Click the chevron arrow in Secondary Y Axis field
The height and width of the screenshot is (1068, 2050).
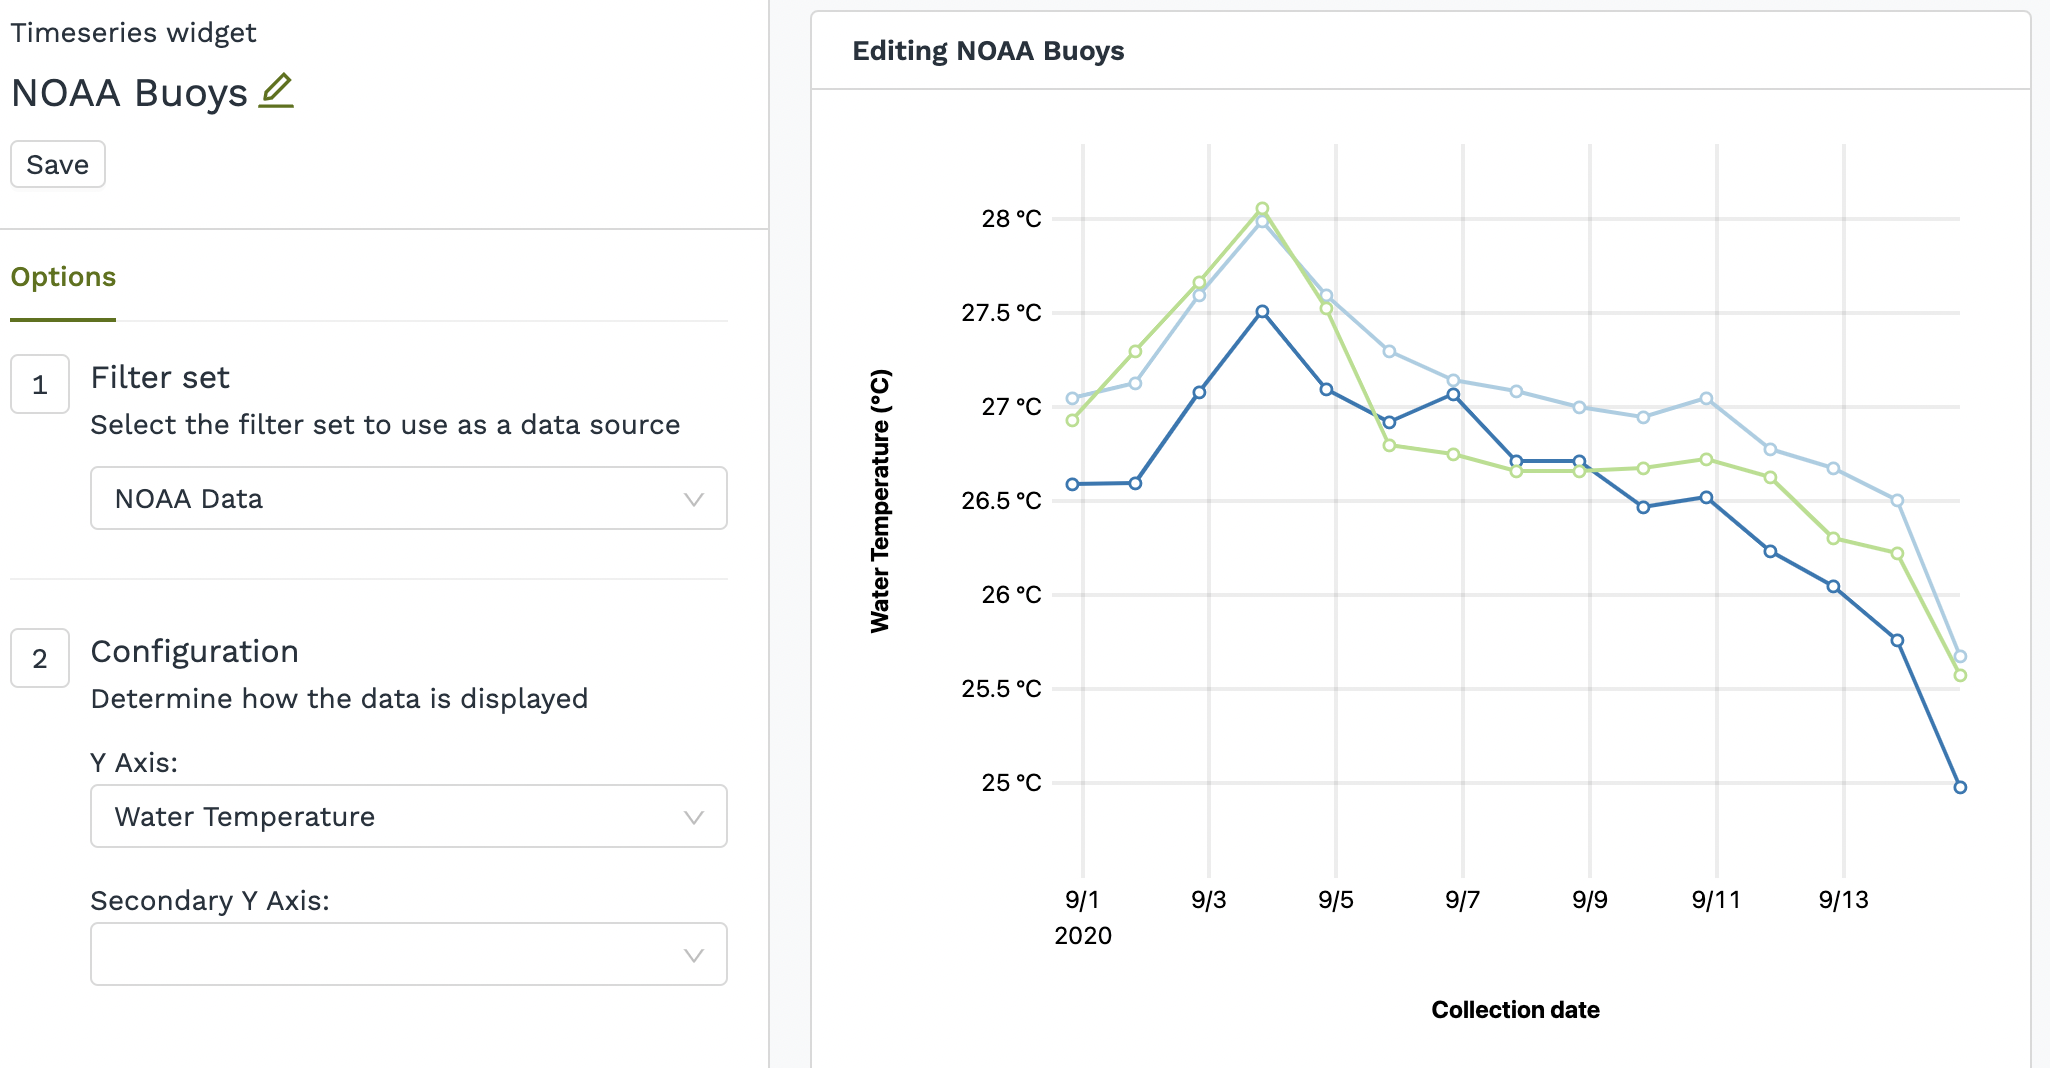(x=693, y=955)
